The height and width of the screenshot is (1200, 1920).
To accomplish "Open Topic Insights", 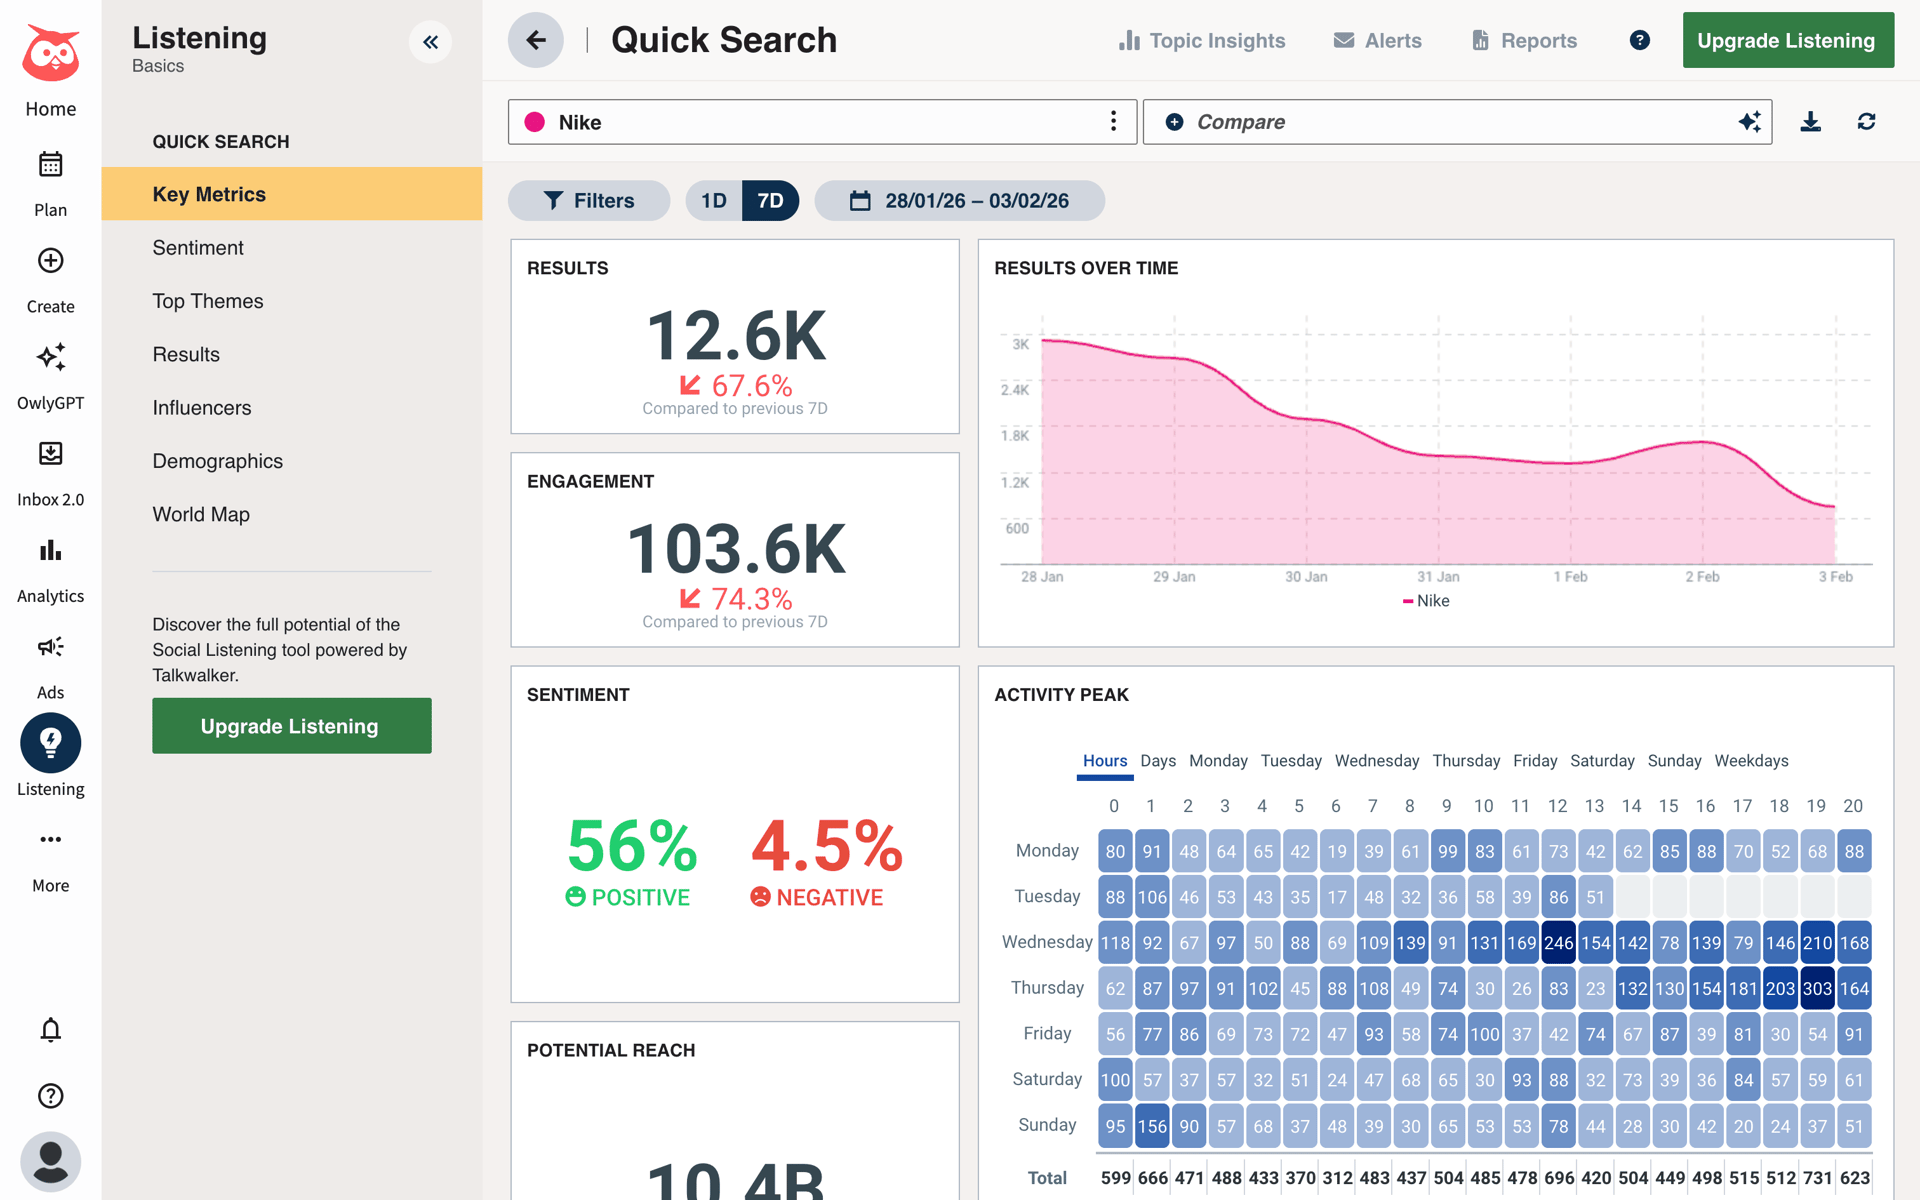I will [1202, 41].
